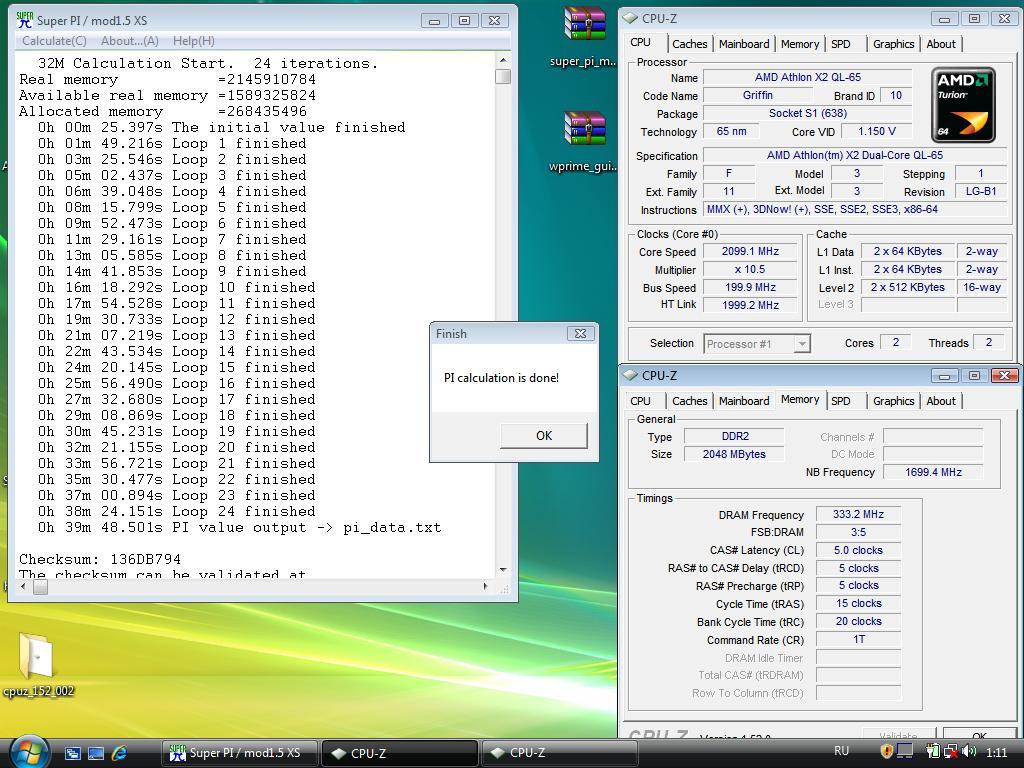The width and height of the screenshot is (1024, 768).
Task: Switch to Graphics tab in upper CPU-Z
Action: click(x=893, y=44)
